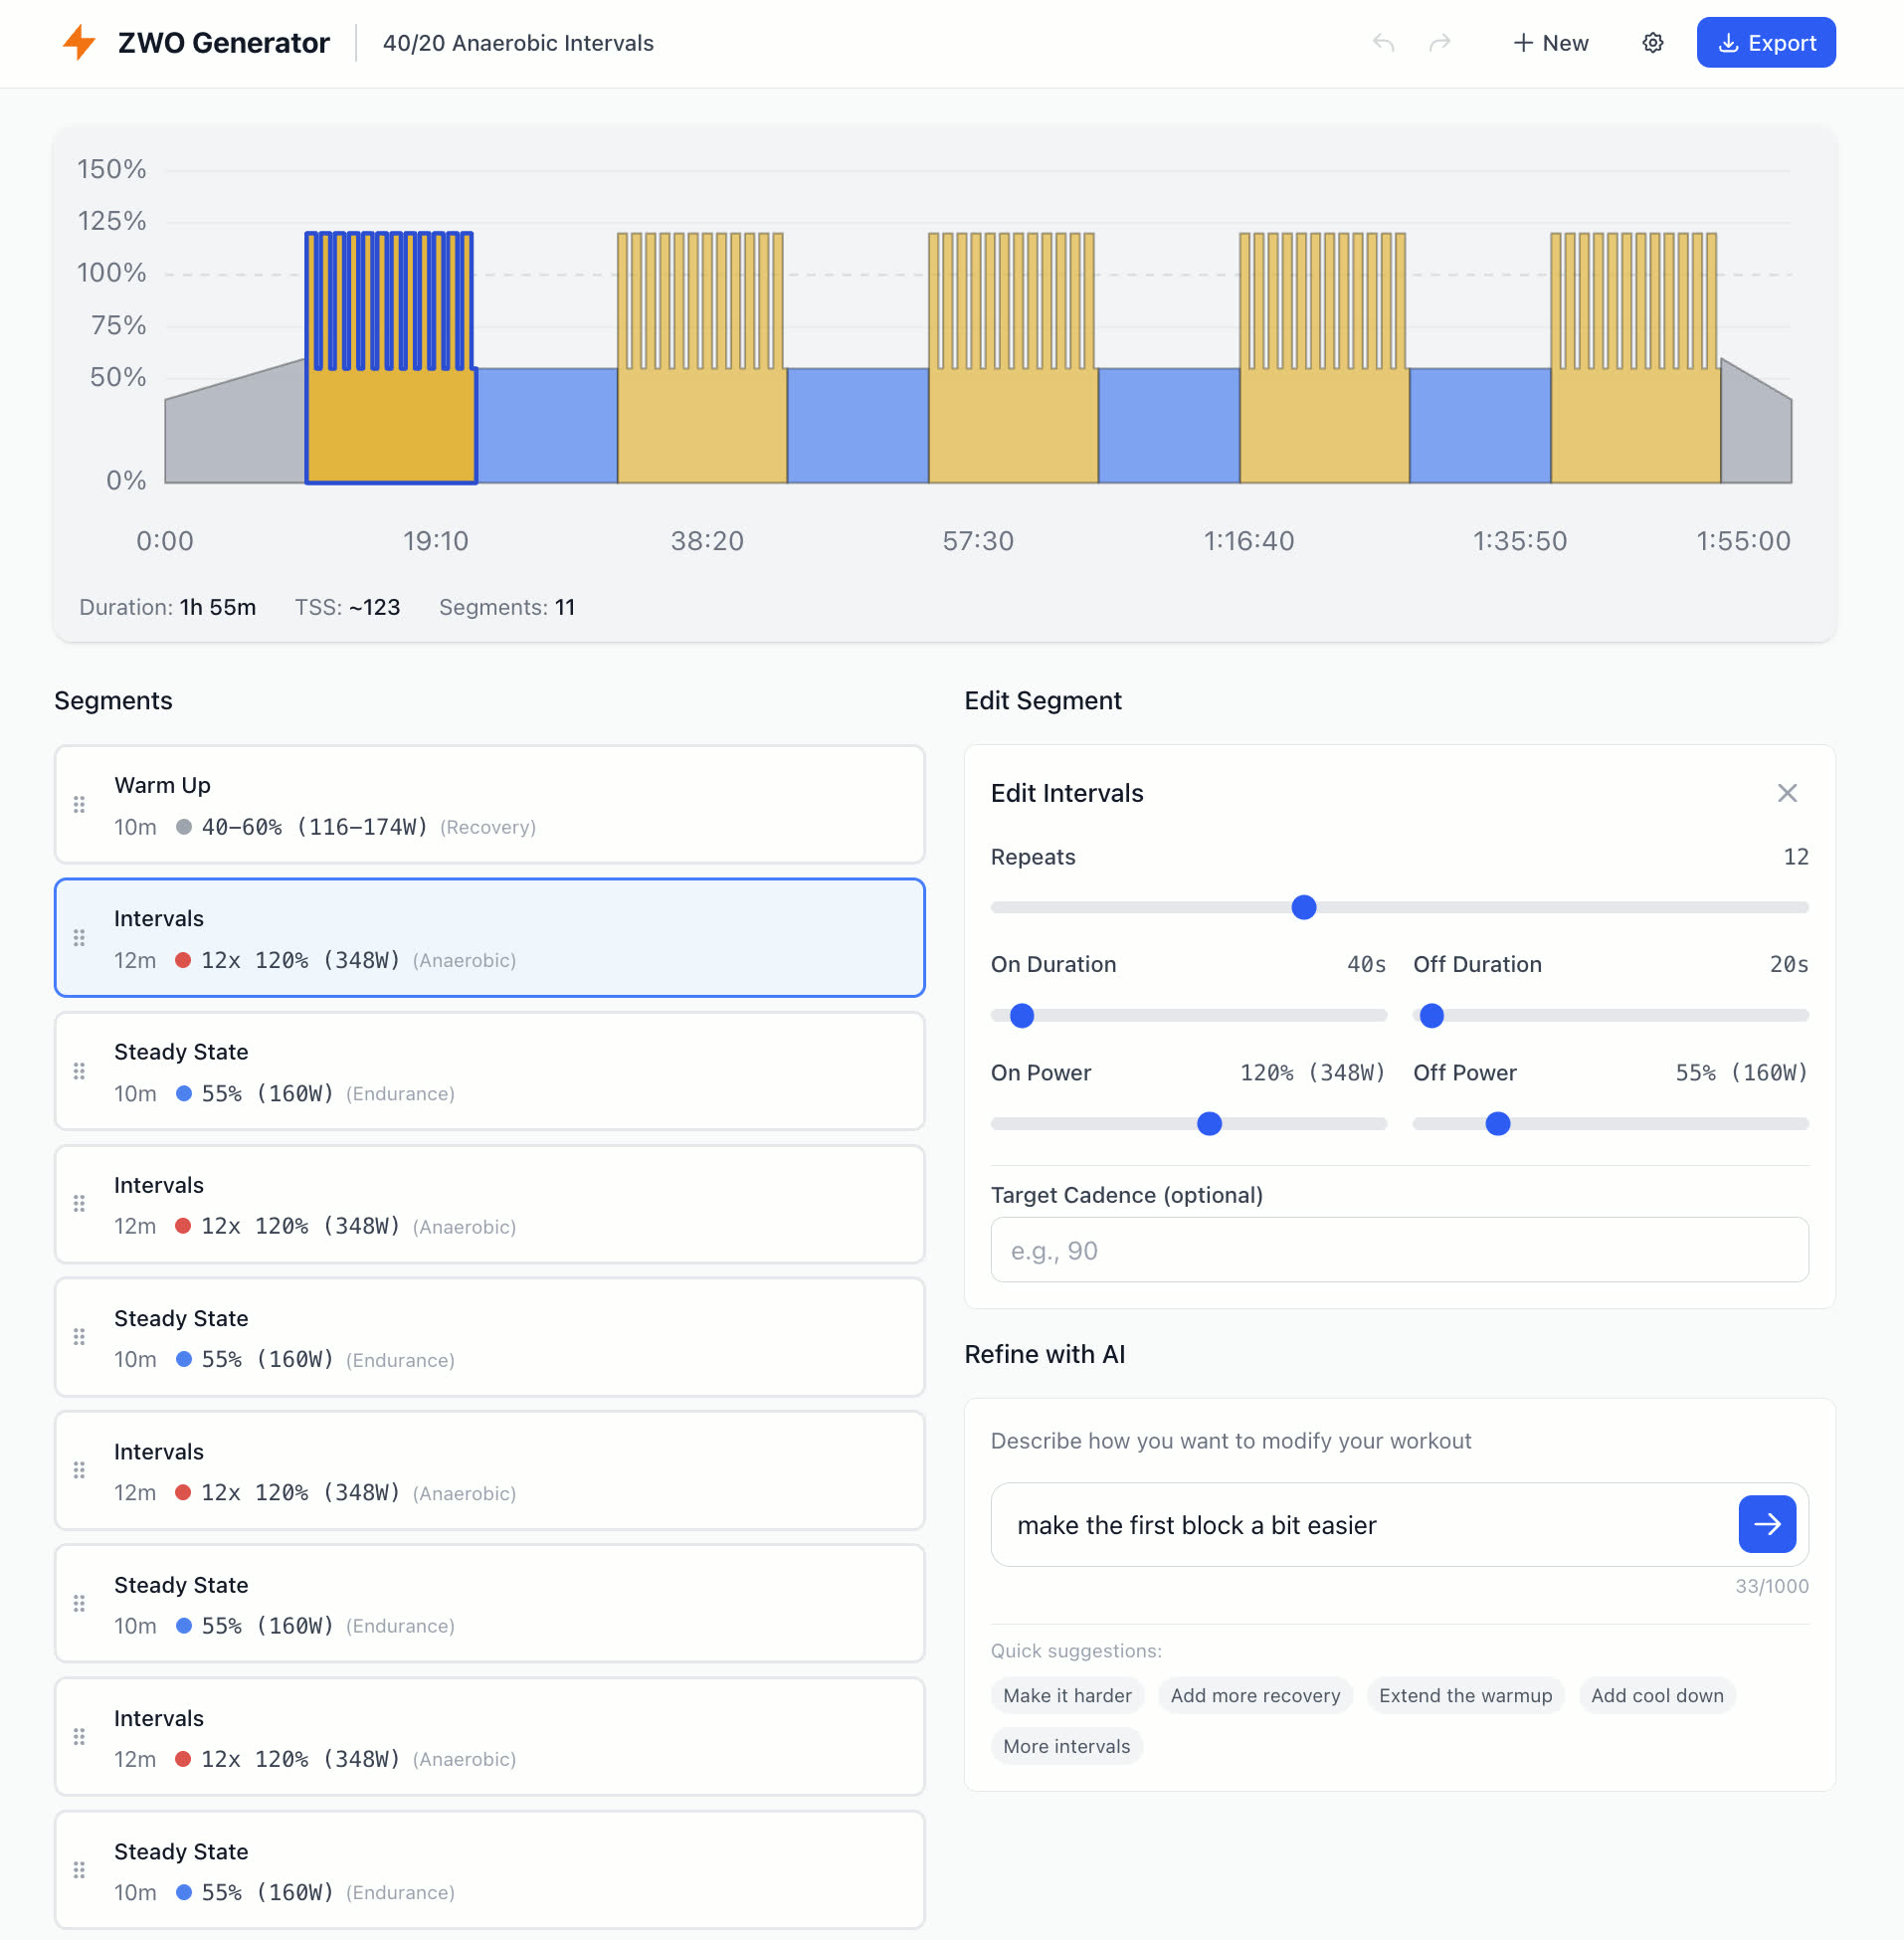Click the On Power slider handle
Screen dimensions: 1904x1940
click(x=1209, y=1124)
